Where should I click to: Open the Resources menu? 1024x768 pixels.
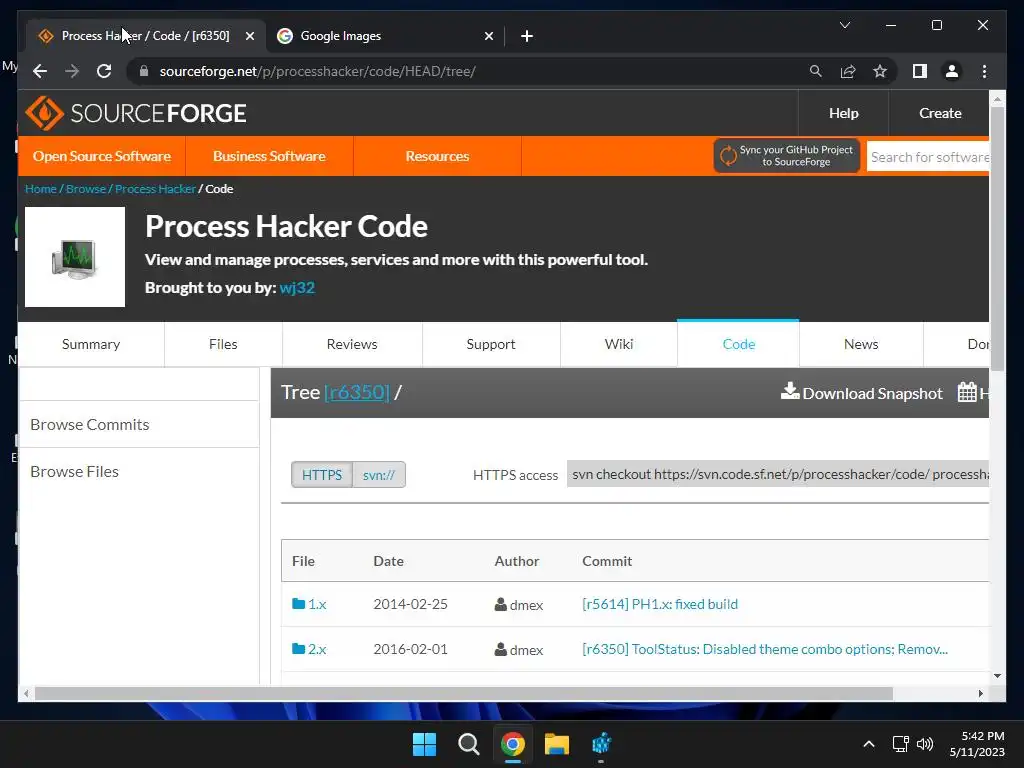[x=437, y=156]
